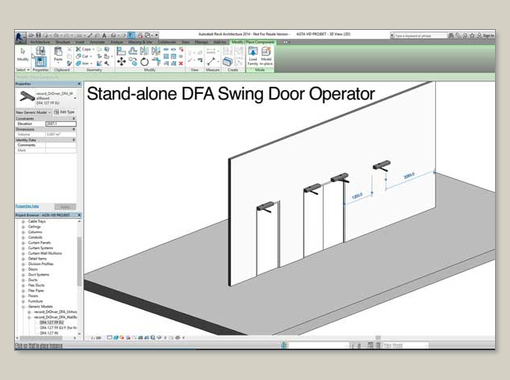Choose the Offset tool
The image size is (510, 380).
point(133,51)
